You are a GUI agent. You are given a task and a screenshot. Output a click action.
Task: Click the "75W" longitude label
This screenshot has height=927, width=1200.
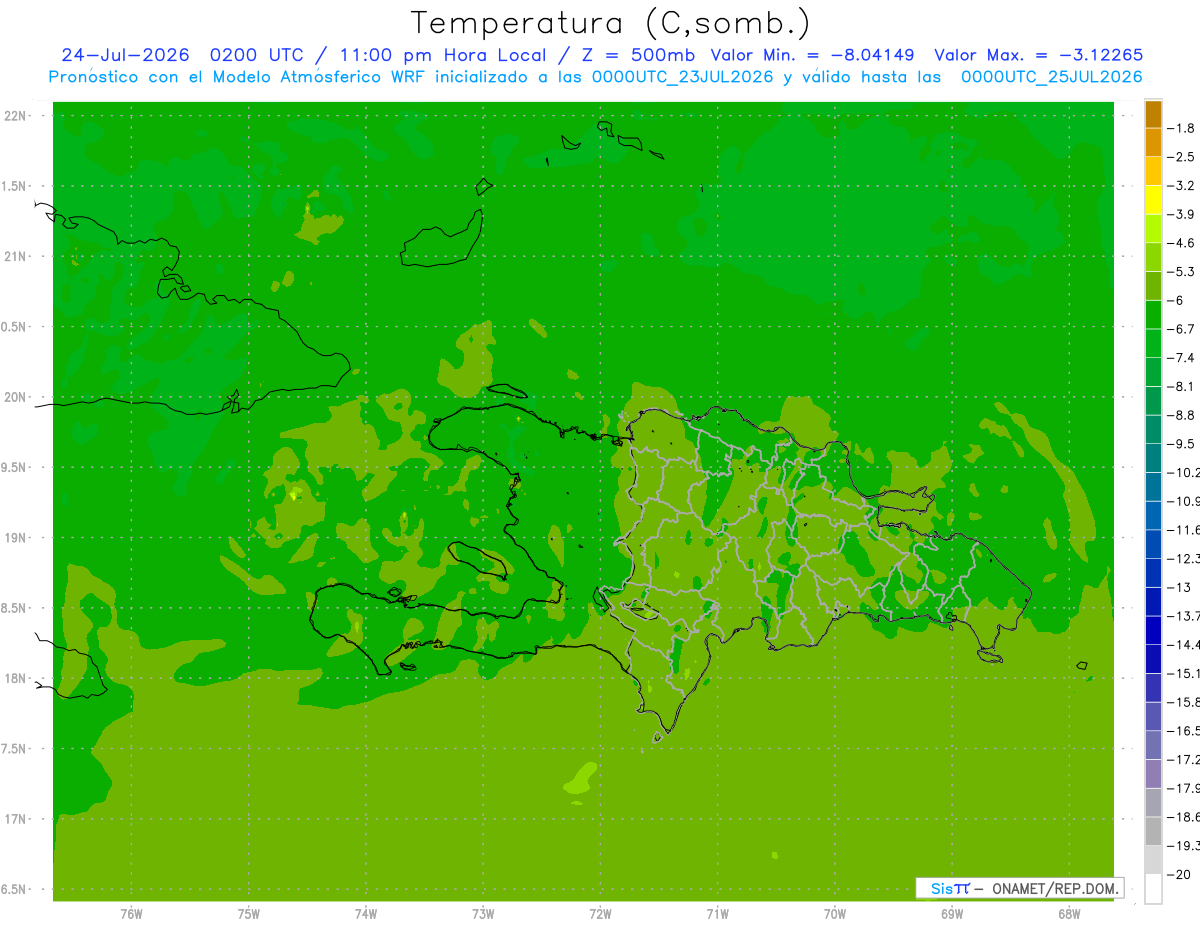pyautogui.click(x=249, y=913)
